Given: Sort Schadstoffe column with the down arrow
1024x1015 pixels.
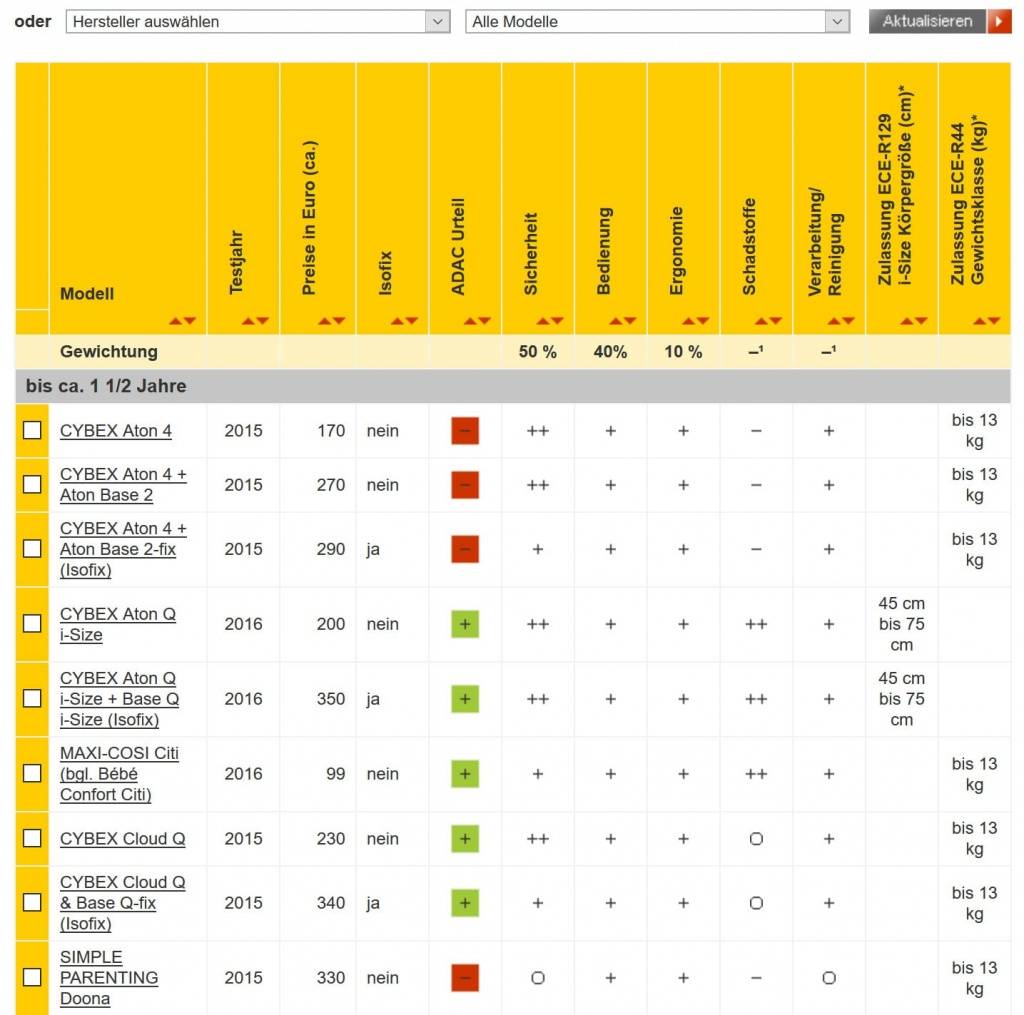Looking at the screenshot, I should (x=776, y=321).
